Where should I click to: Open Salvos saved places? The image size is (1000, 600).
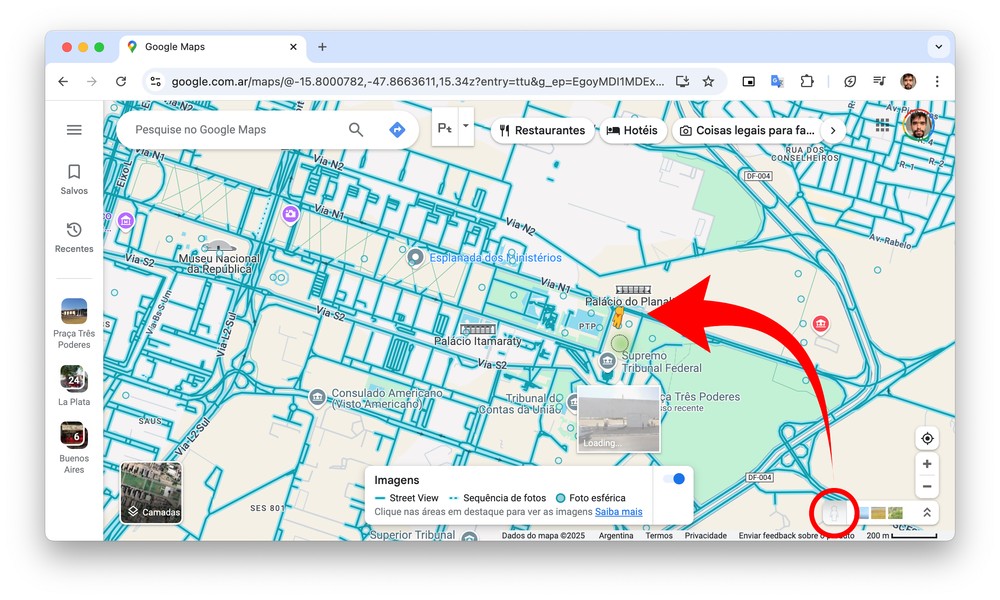coord(74,179)
